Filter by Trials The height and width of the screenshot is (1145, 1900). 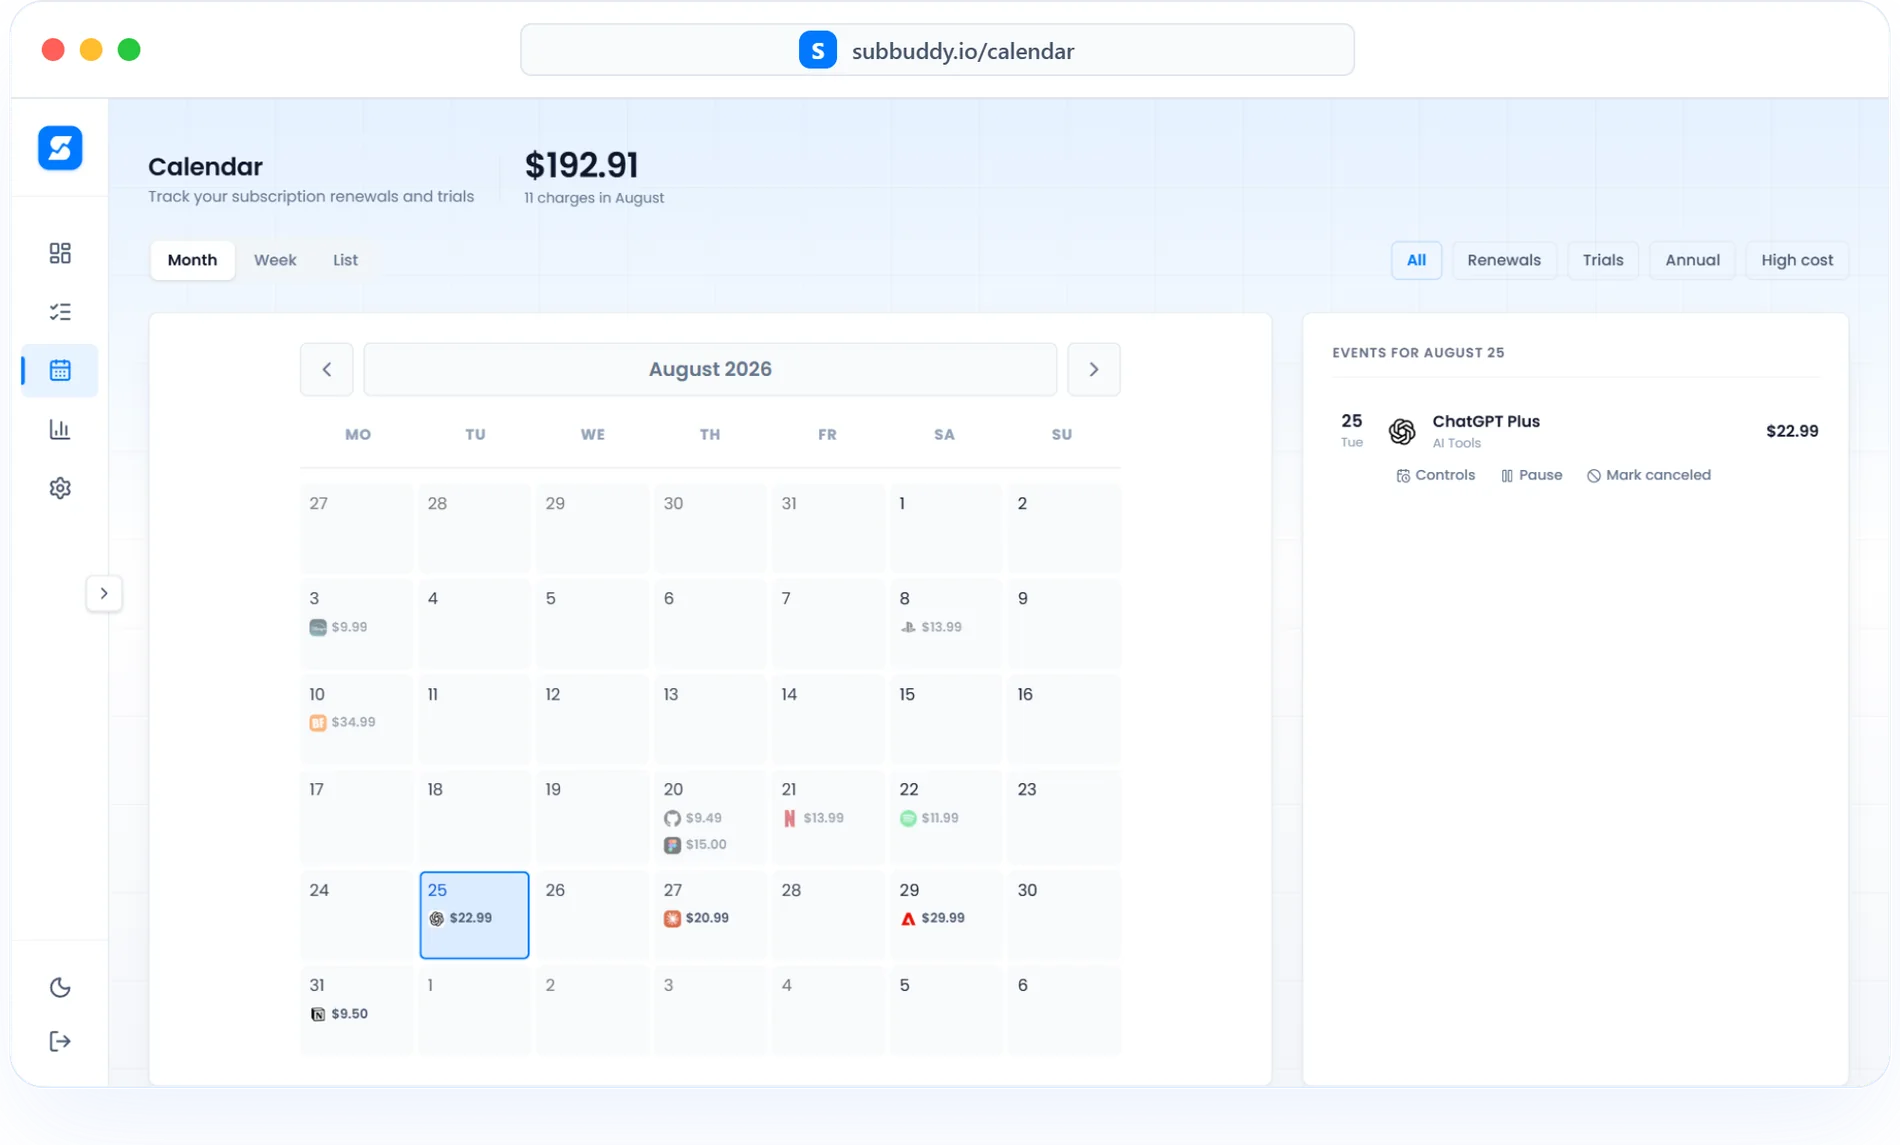1603,260
